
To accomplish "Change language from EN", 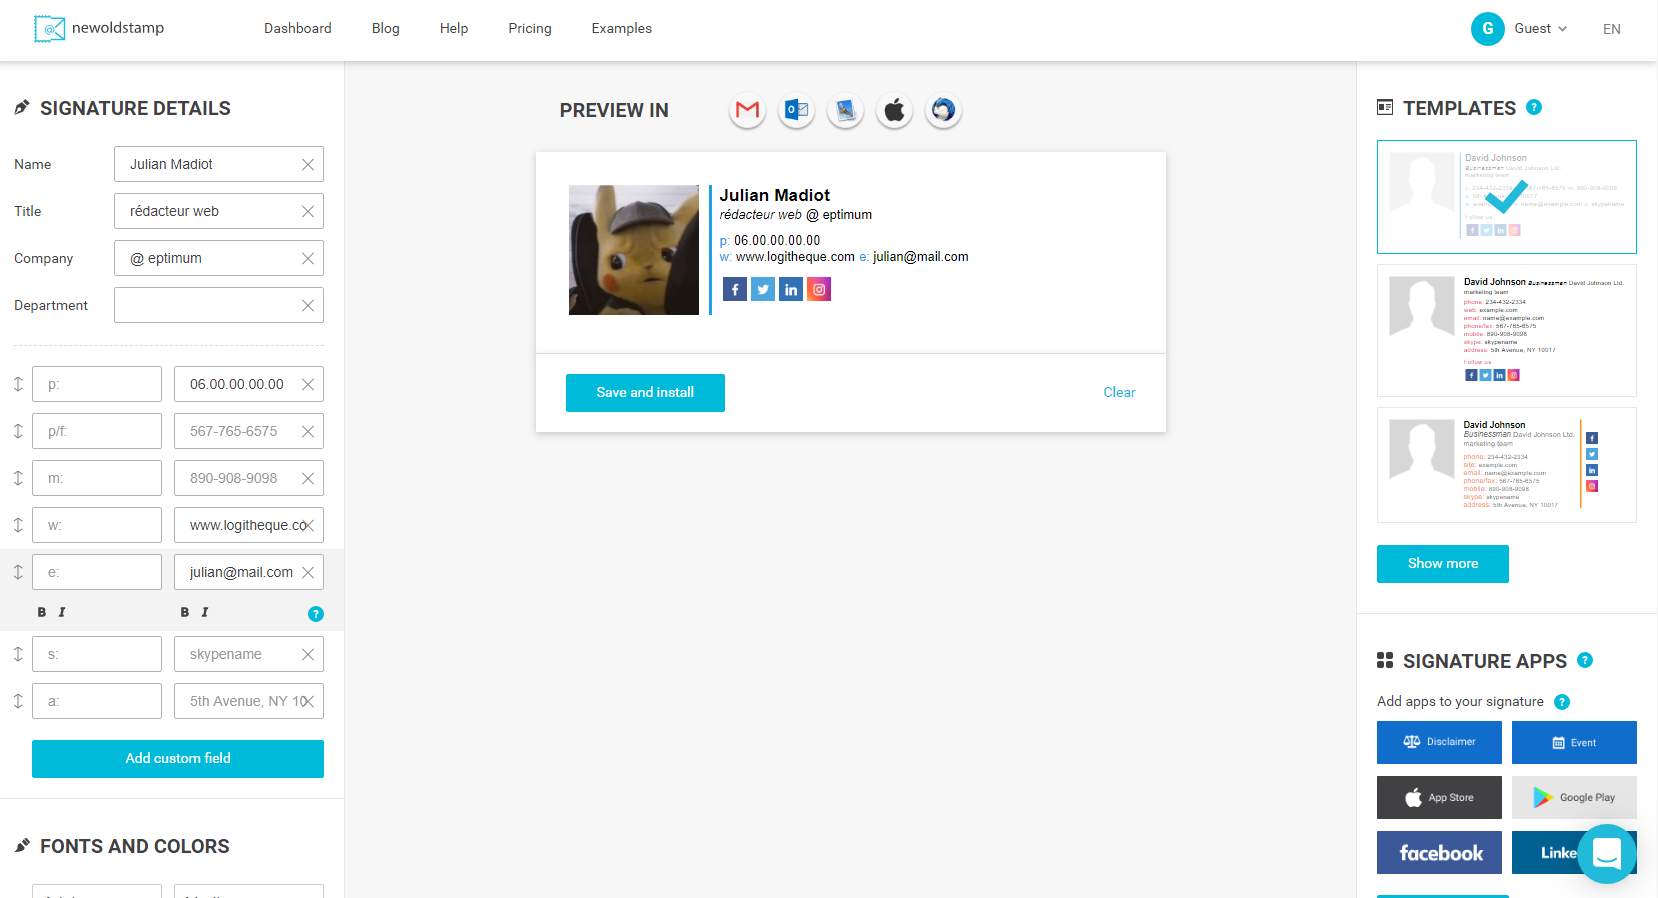I will (x=1612, y=29).
